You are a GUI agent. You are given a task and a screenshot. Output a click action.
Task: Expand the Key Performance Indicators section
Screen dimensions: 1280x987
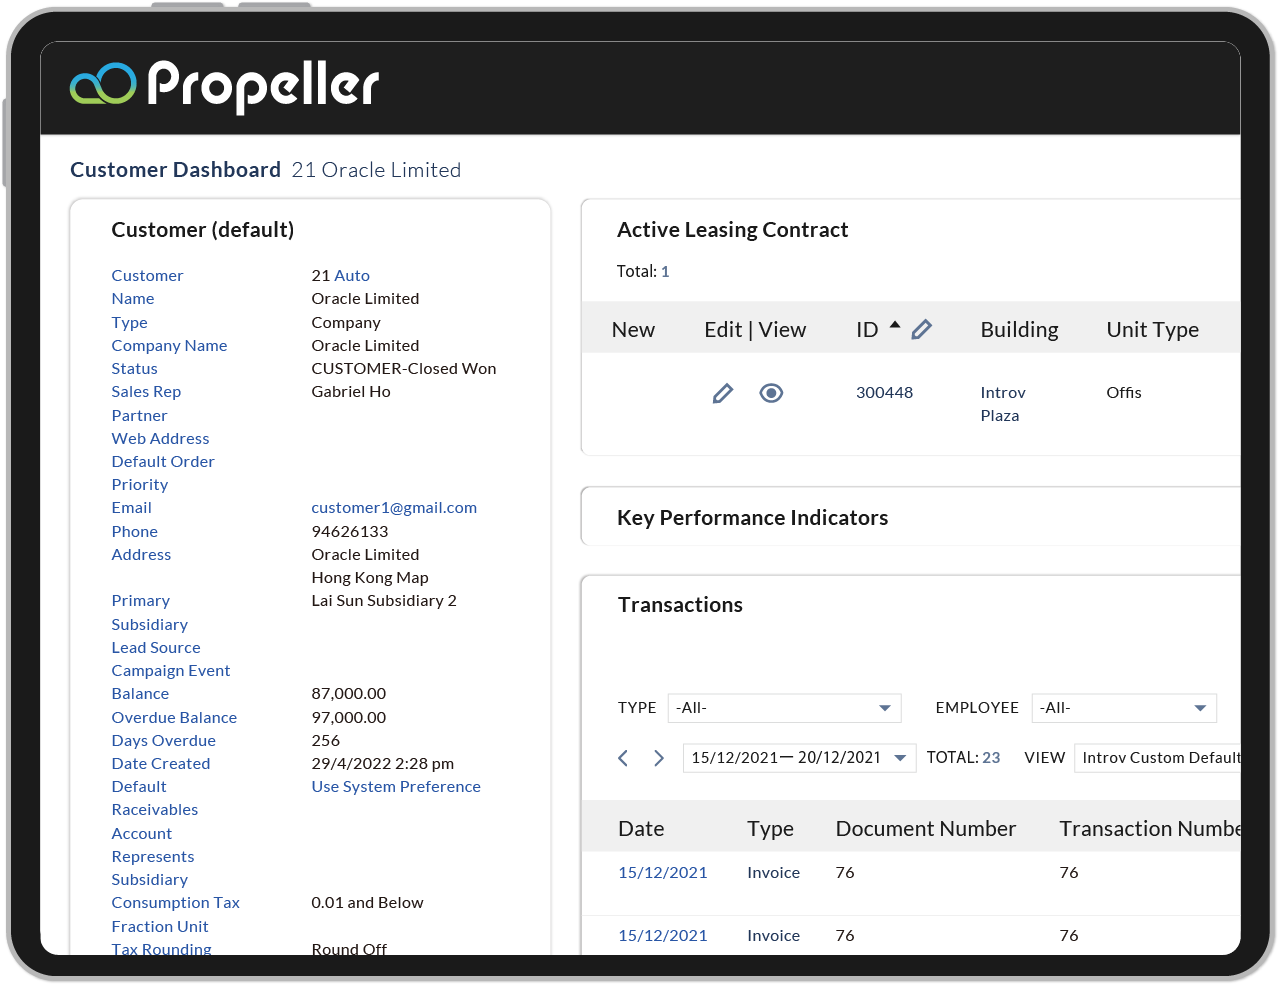tap(752, 517)
